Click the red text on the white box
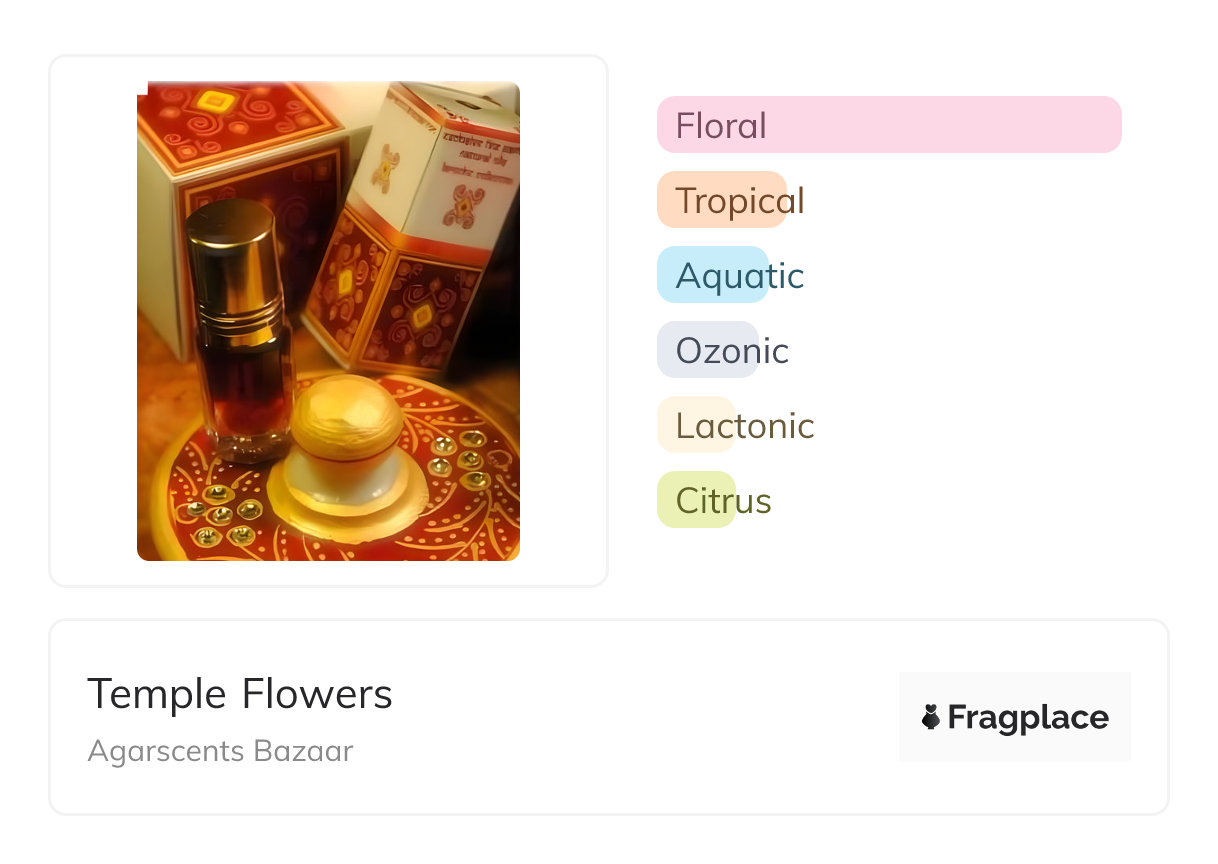1218x864 pixels. click(x=471, y=145)
